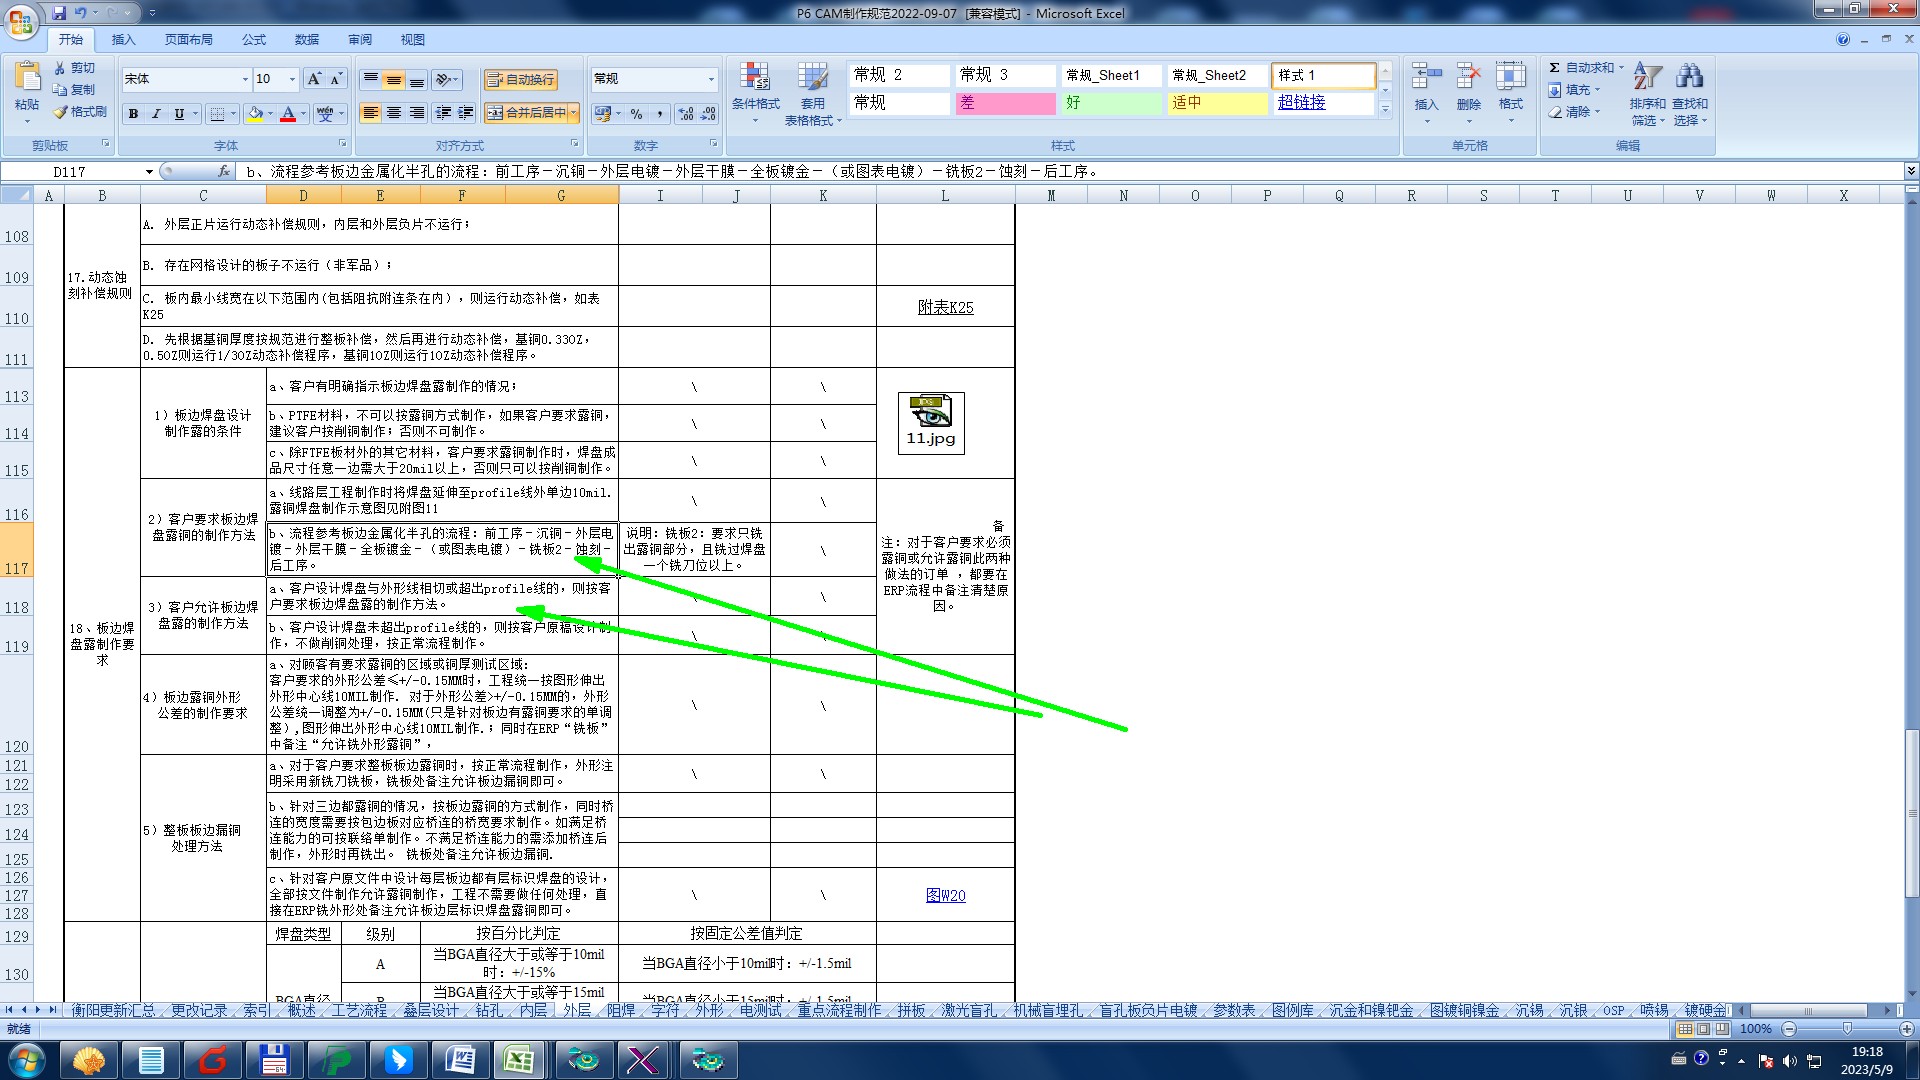Click the increase font size icon
This screenshot has height=1080, width=1920.
(314, 79)
